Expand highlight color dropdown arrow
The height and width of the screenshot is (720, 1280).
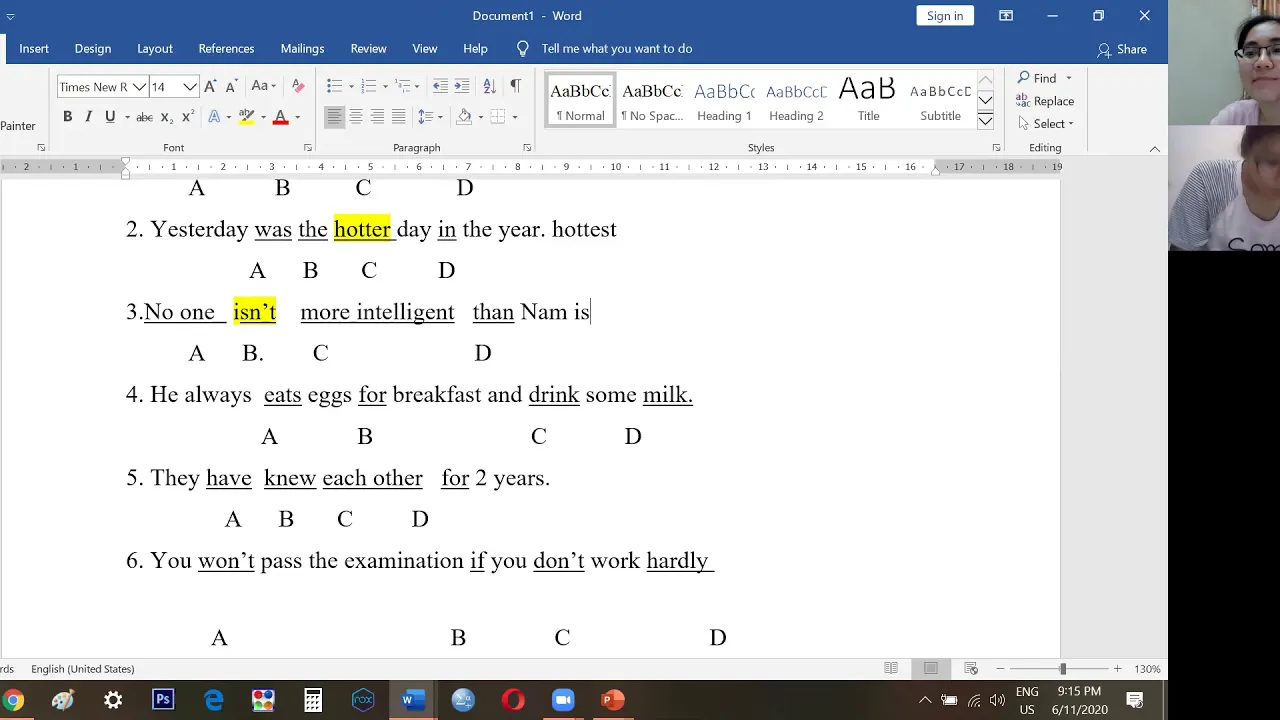pyautogui.click(x=263, y=117)
